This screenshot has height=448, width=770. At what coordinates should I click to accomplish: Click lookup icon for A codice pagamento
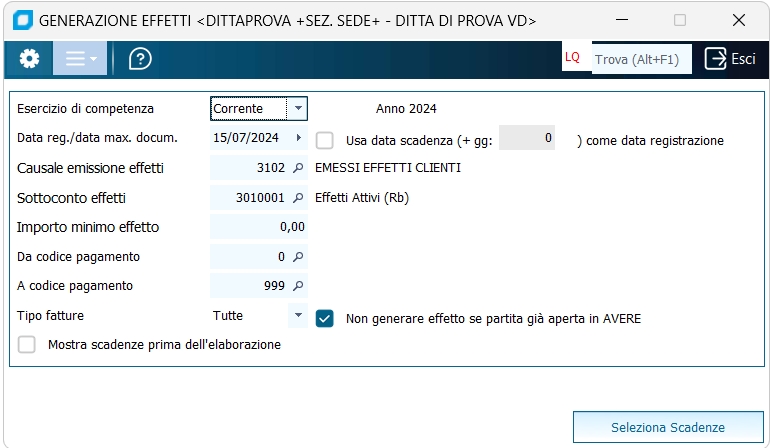coord(297,286)
